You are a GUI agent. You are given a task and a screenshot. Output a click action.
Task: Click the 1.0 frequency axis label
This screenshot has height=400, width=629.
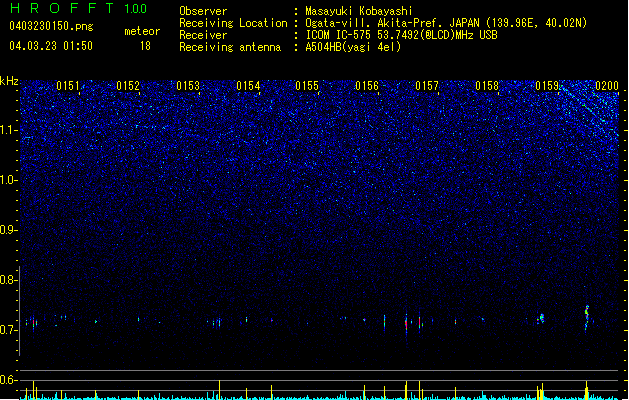tap(8, 180)
